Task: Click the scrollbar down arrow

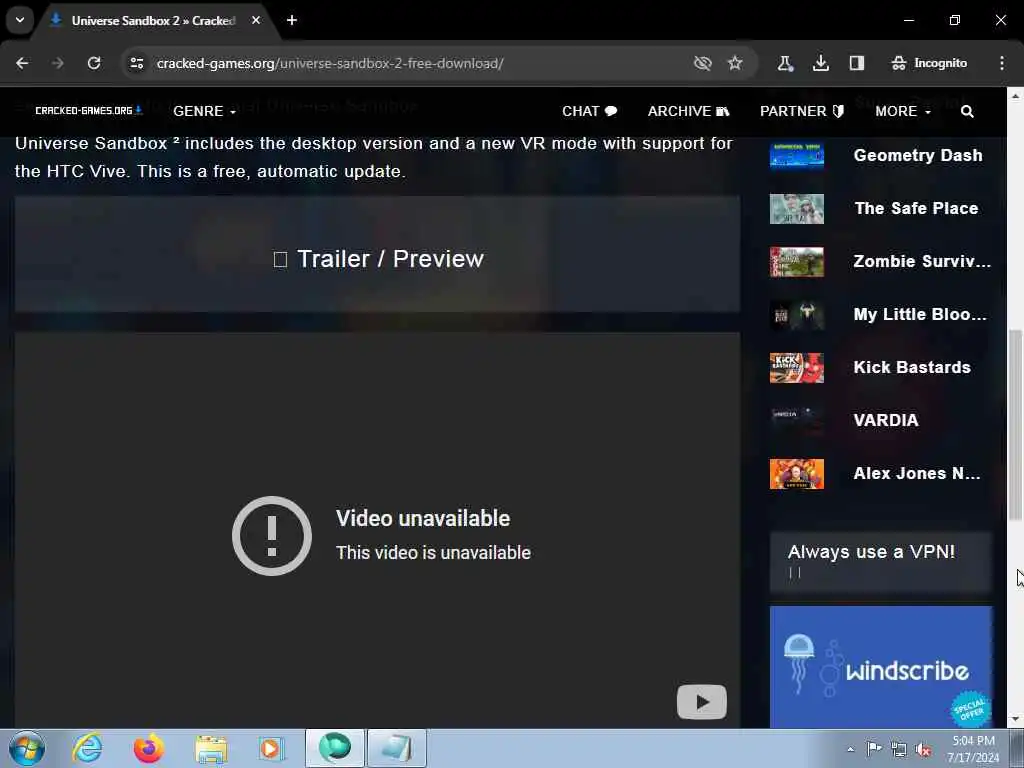Action: [x=1016, y=720]
